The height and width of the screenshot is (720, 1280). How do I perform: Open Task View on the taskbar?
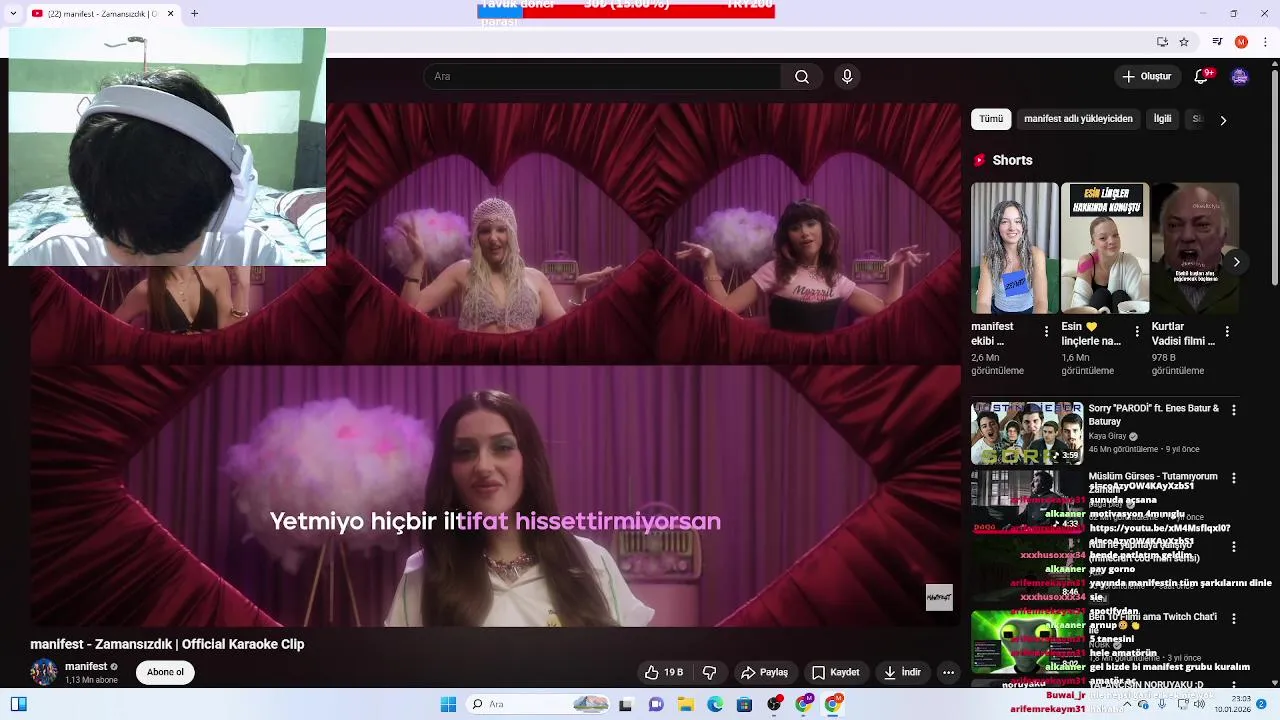(x=626, y=704)
